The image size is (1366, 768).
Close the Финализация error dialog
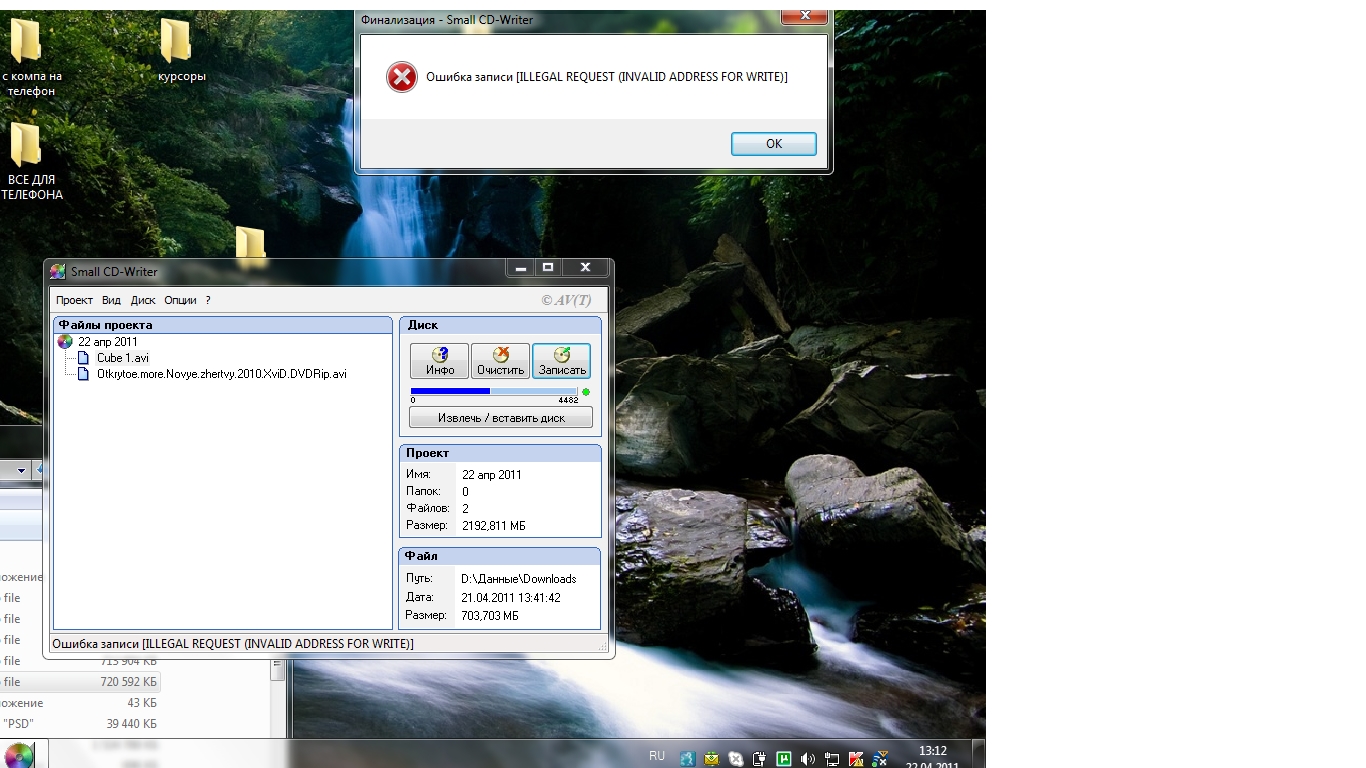[x=804, y=16]
